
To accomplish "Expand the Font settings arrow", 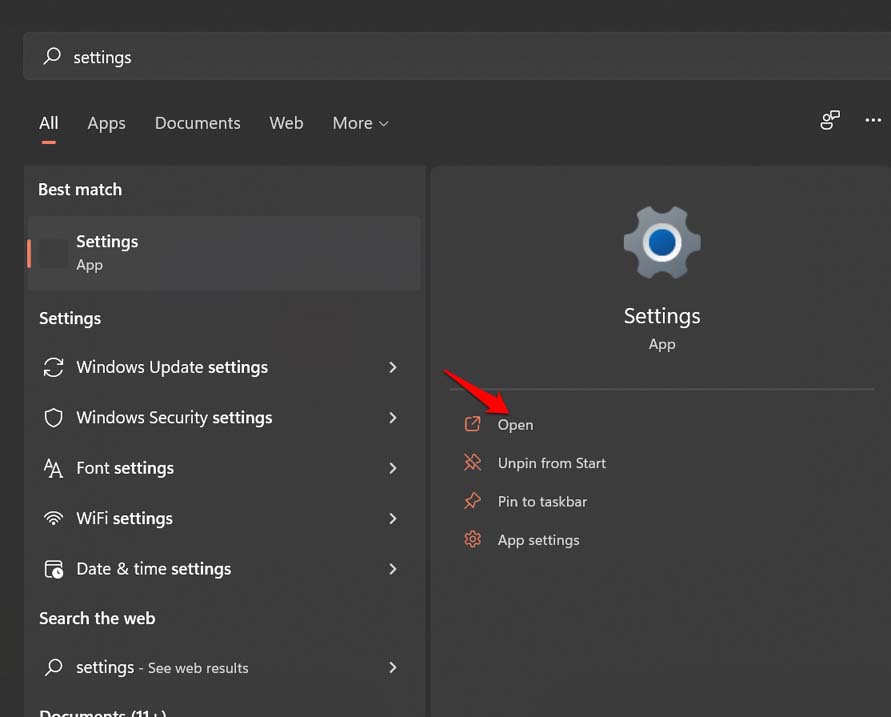I will pyautogui.click(x=393, y=468).
